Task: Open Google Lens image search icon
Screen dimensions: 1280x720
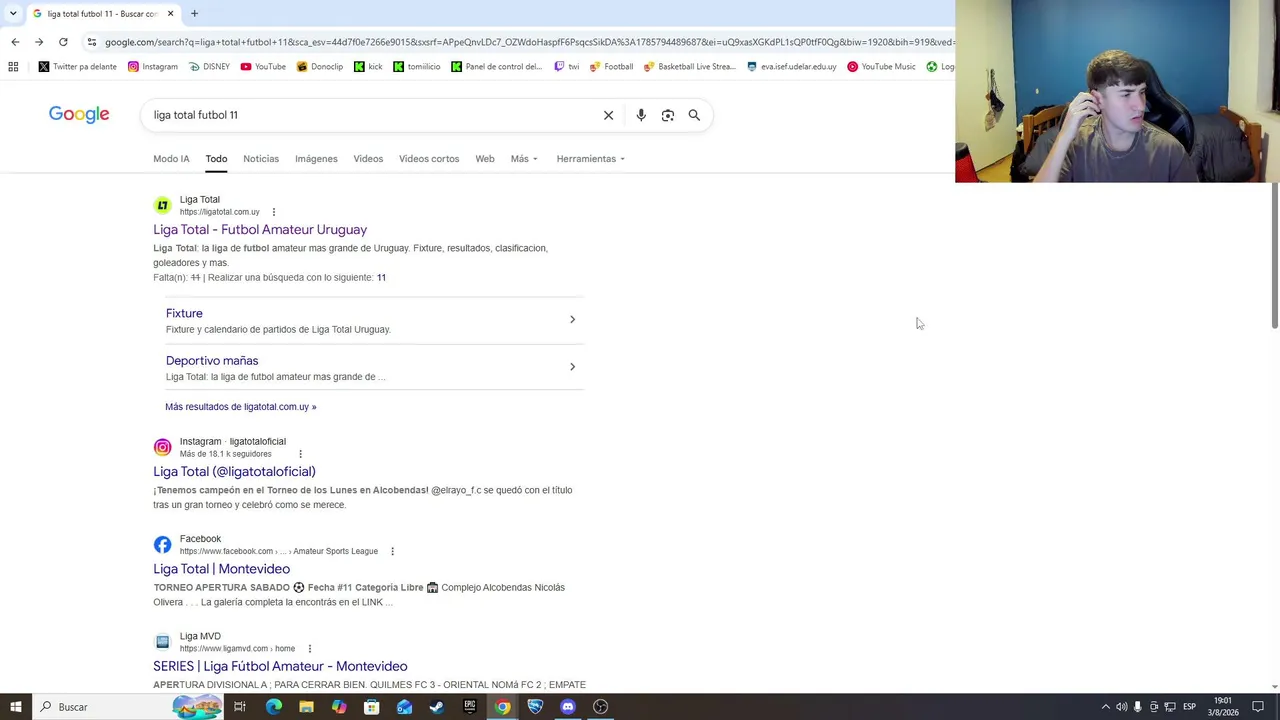Action: pyautogui.click(x=668, y=115)
